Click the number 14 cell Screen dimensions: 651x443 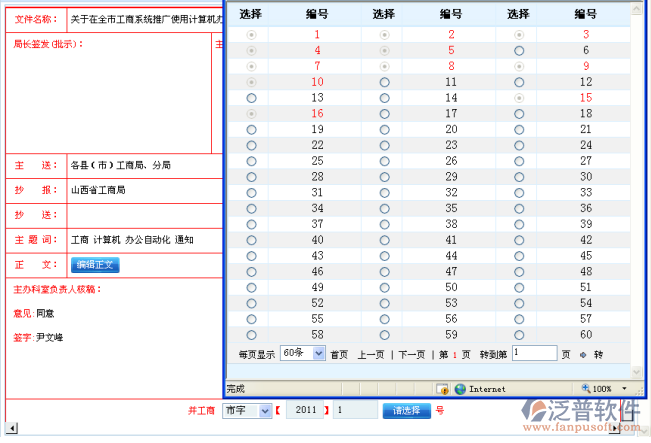pyautogui.click(x=451, y=98)
